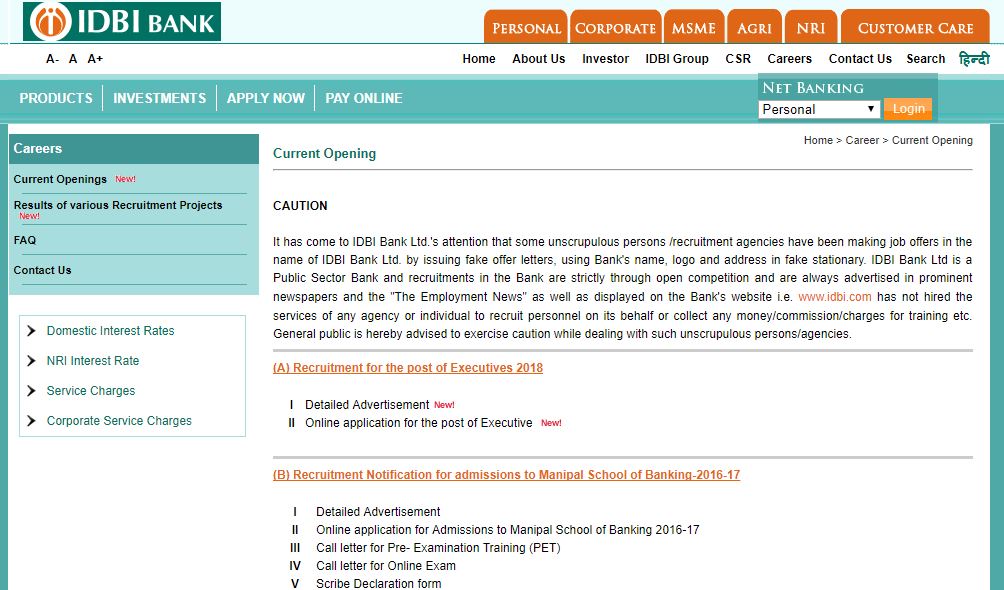1004x590 pixels.
Task: Open Results of various Recruitment Projects
Action: [118, 205]
